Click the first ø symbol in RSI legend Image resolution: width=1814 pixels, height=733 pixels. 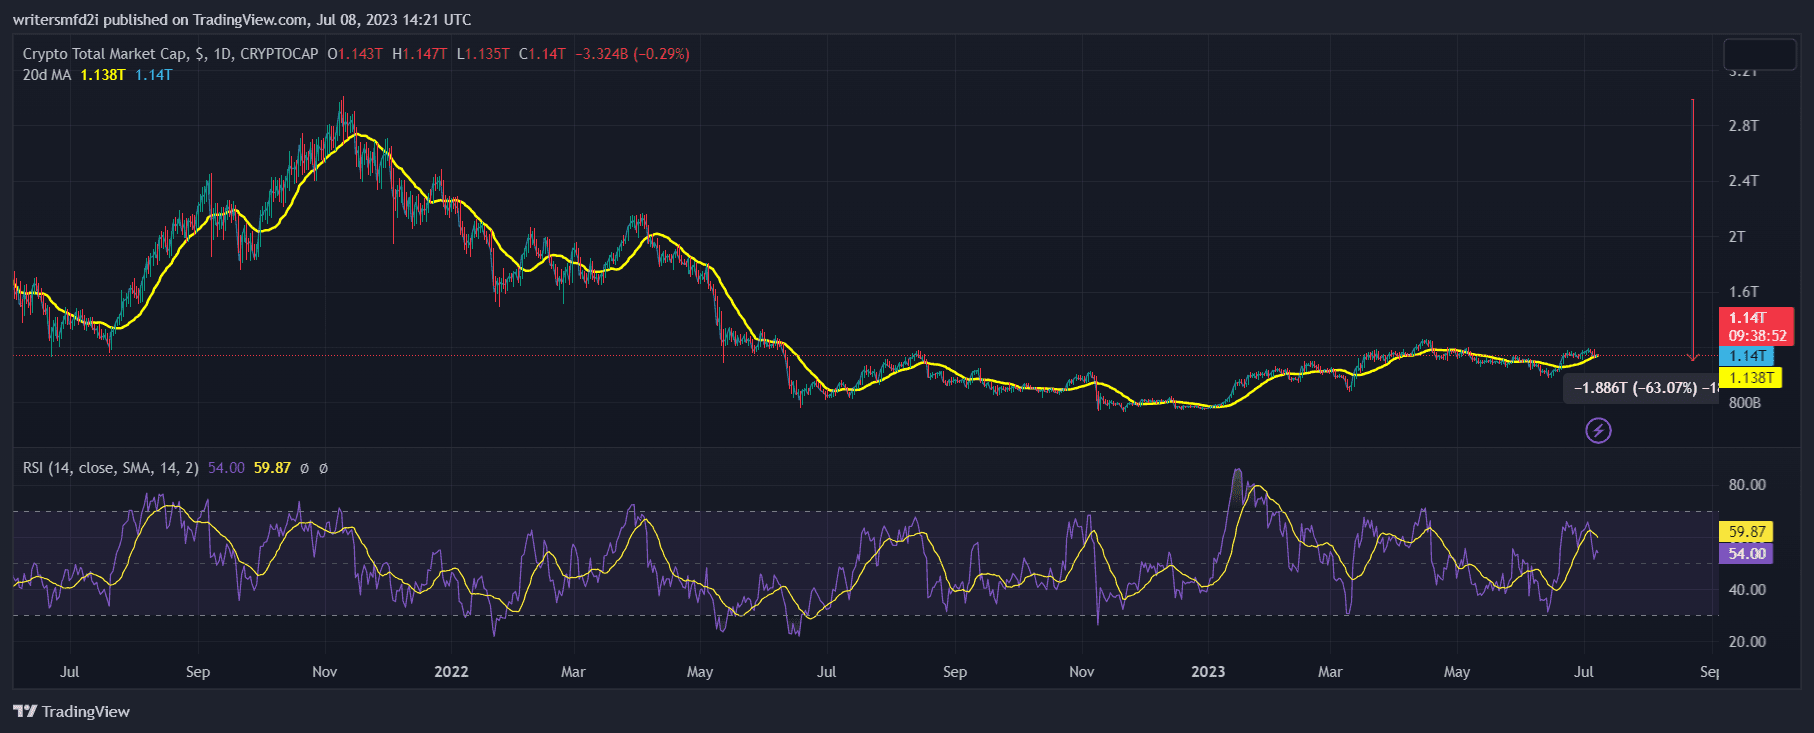(304, 468)
